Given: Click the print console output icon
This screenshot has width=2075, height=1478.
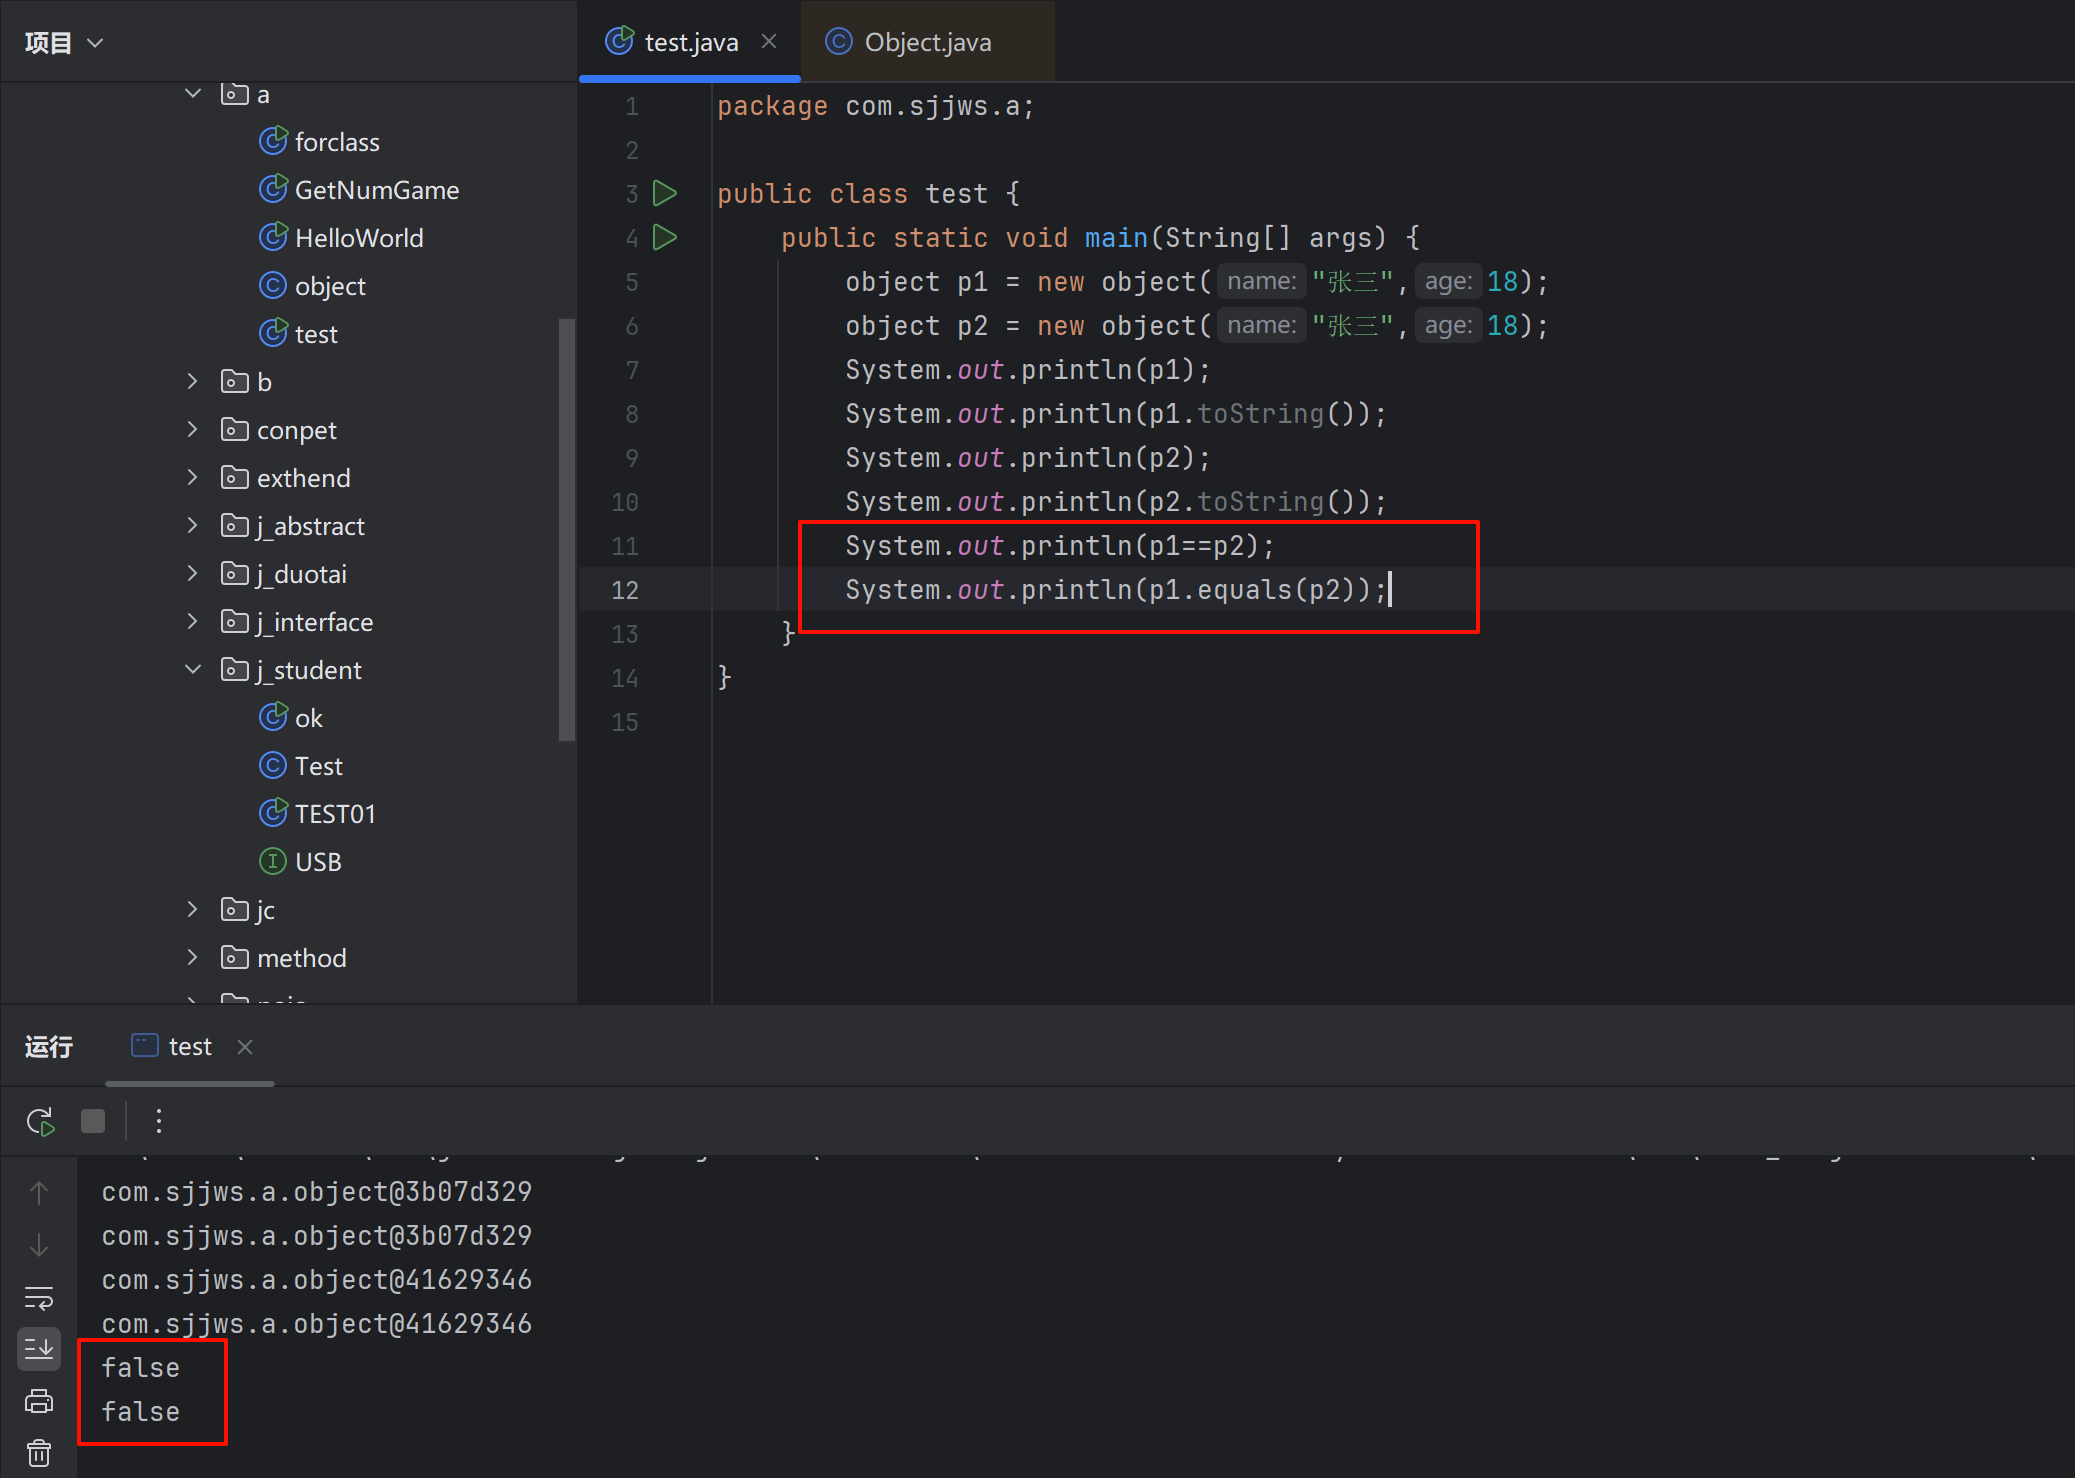Looking at the screenshot, I should [x=39, y=1401].
